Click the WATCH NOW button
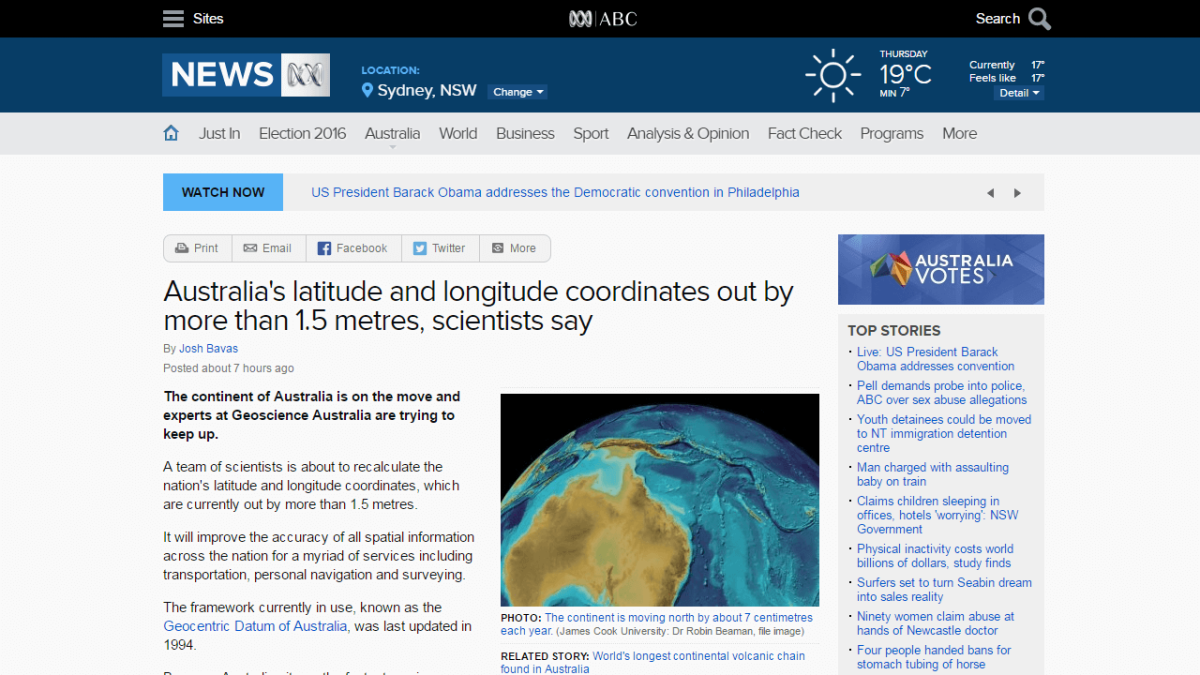The height and width of the screenshot is (675, 1200). [222, 192]
